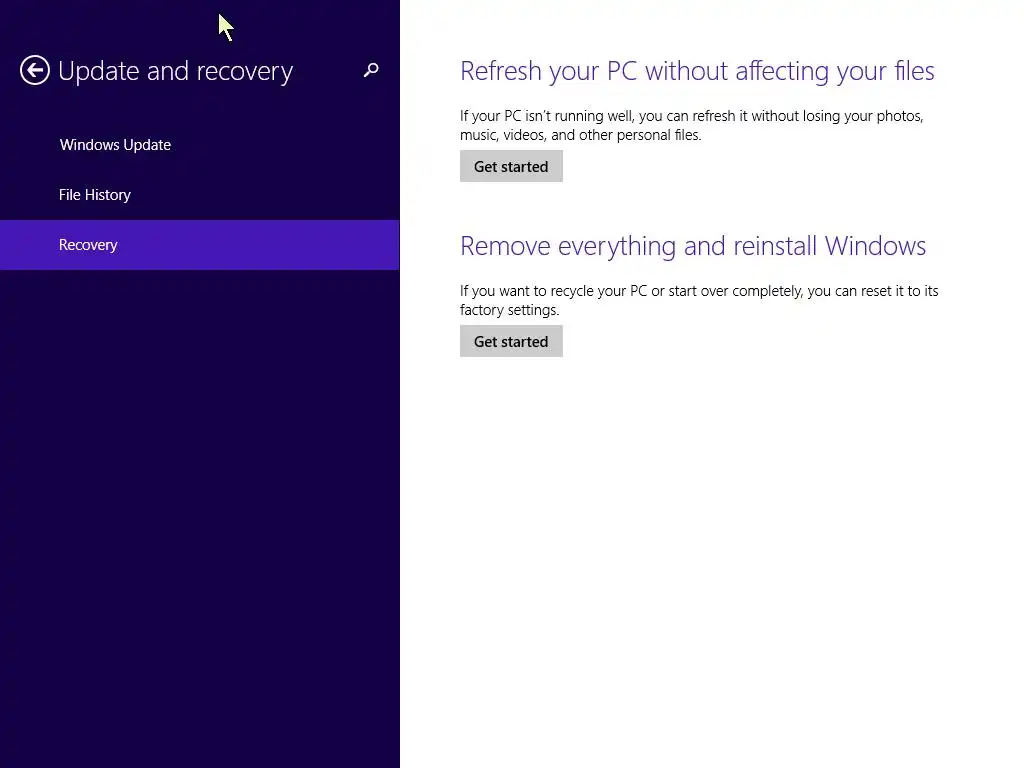Click the text about resetting to factory settings
The width and height of the screenshot is (1024, 768).
click(699, 300)
